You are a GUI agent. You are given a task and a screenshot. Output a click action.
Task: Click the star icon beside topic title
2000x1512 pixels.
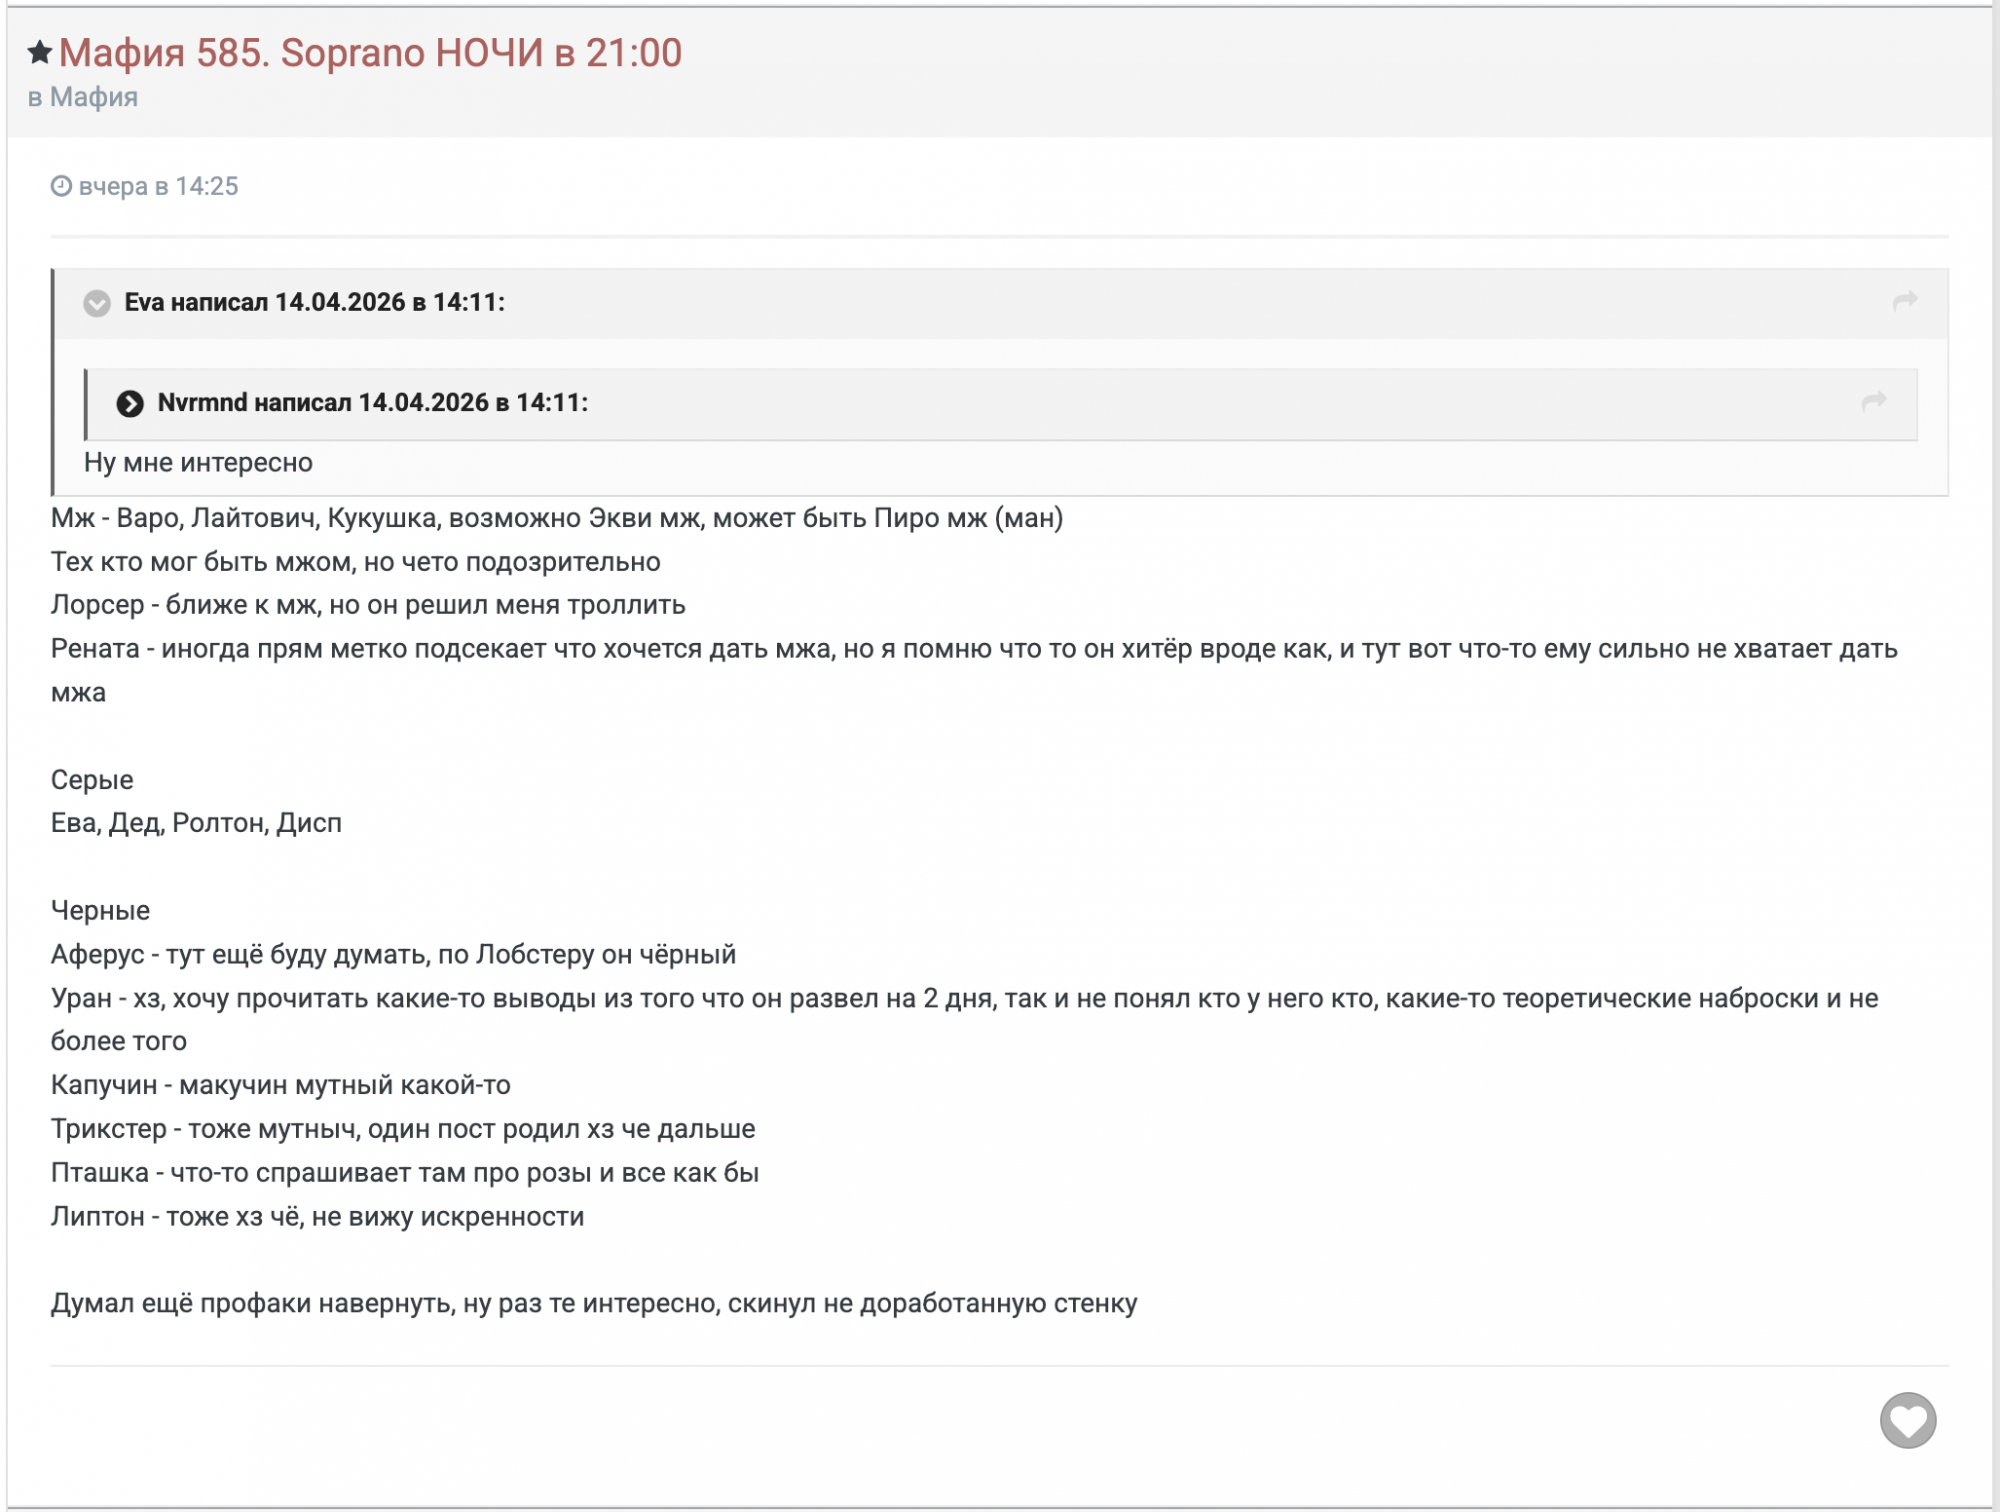39,52
